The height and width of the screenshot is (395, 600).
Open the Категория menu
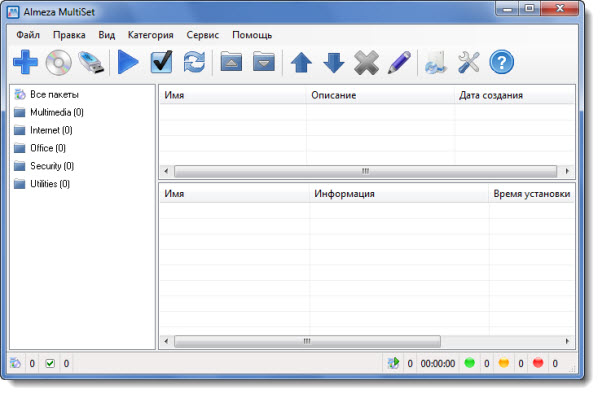[150, 35]
